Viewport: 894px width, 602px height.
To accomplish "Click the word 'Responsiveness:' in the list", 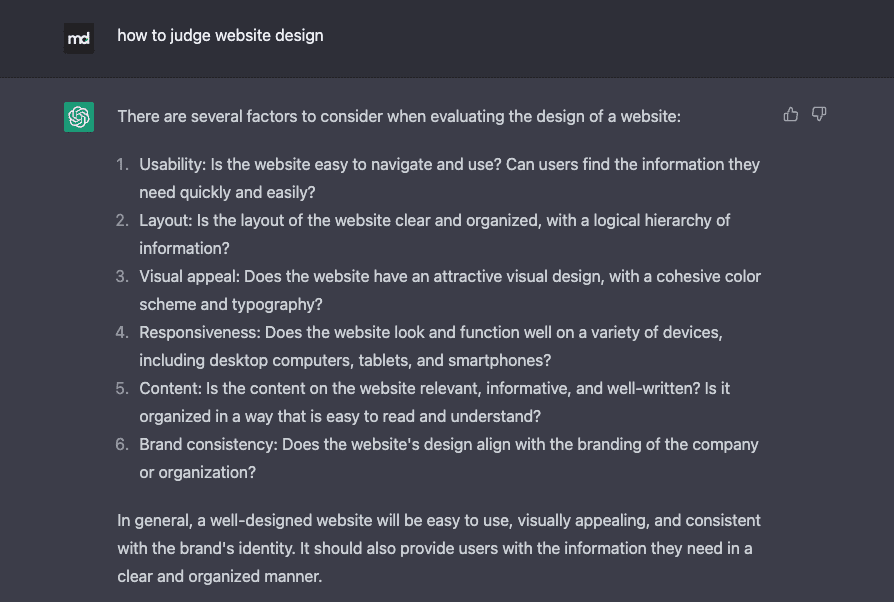I will tap(200, 332).
